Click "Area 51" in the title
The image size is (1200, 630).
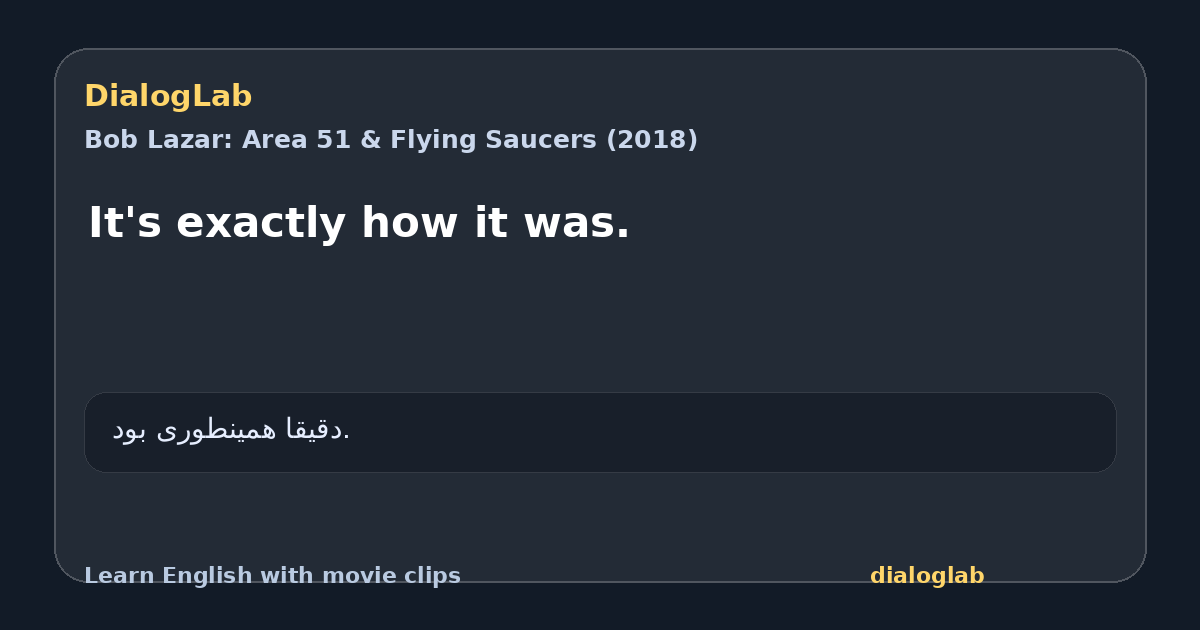pos(294,140)
